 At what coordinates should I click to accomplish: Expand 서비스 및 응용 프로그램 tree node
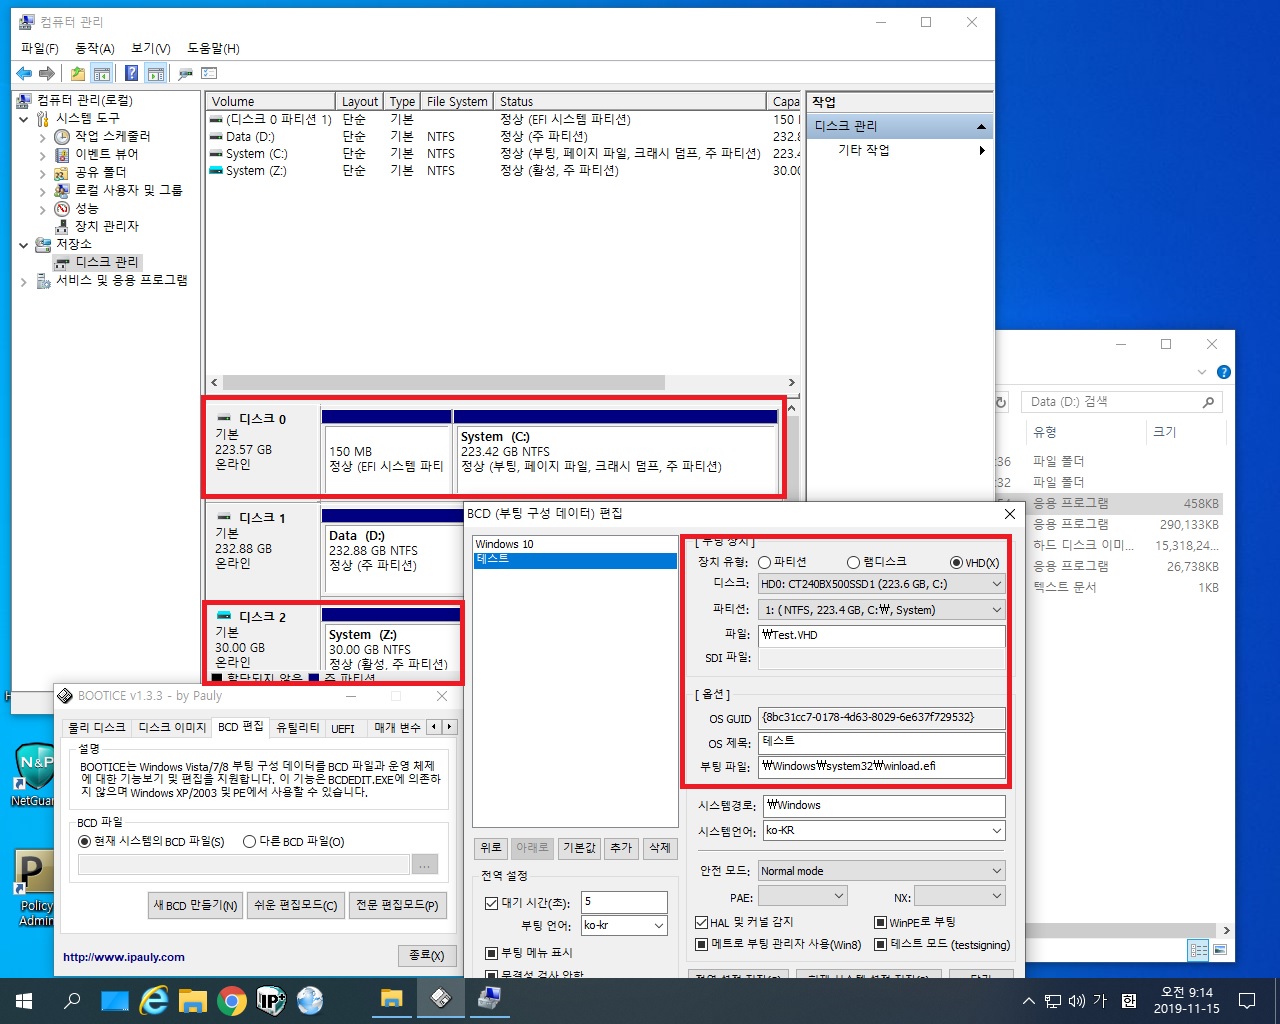(x=24, y=281)
